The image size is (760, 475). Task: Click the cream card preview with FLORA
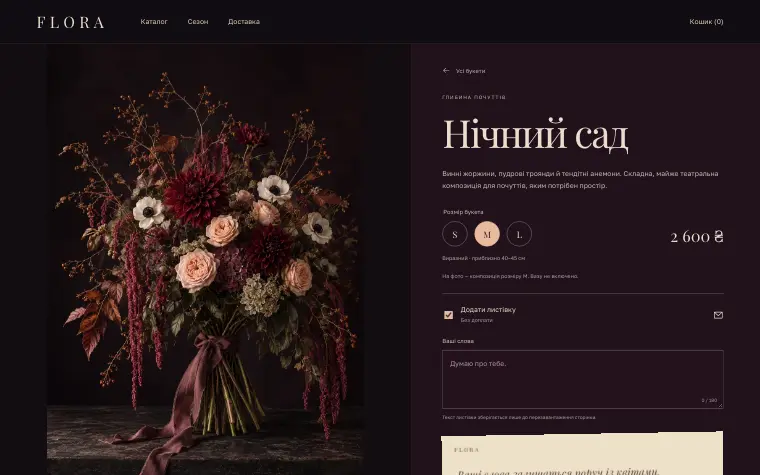[582, 453]
